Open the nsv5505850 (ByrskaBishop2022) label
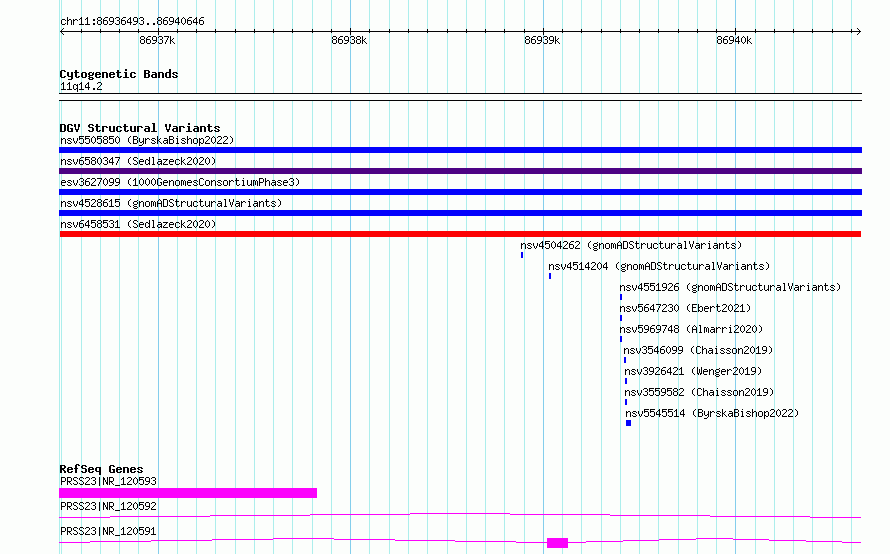The image size is (890, 554). coord(147,140)
